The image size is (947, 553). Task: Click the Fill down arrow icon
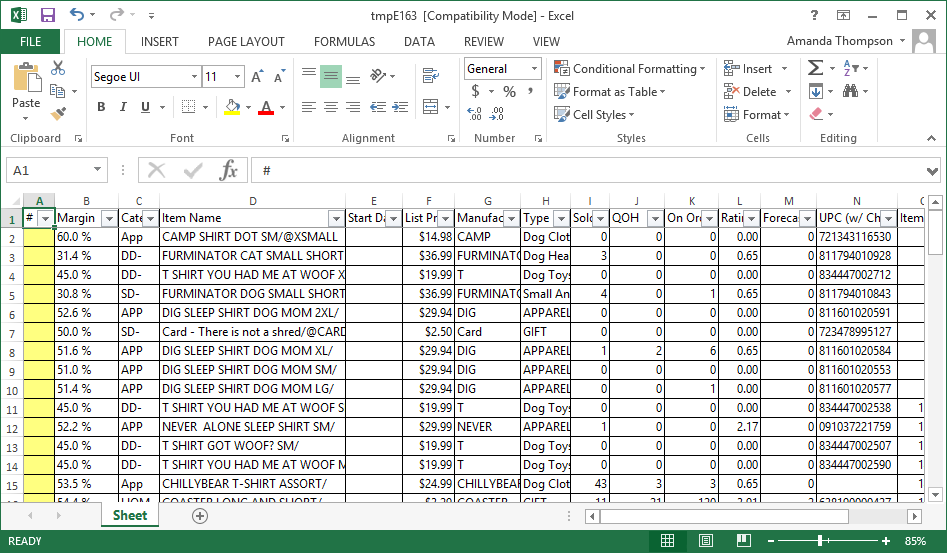click(x=815, y=91)
